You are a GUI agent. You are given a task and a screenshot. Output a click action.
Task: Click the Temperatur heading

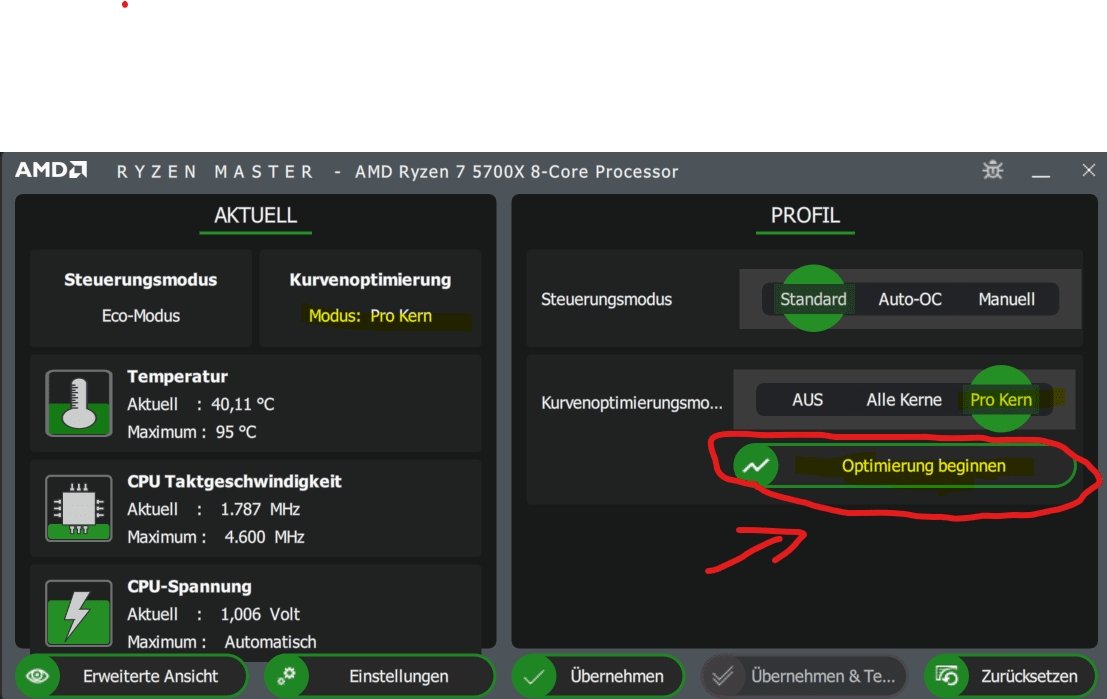click(177, 376)
